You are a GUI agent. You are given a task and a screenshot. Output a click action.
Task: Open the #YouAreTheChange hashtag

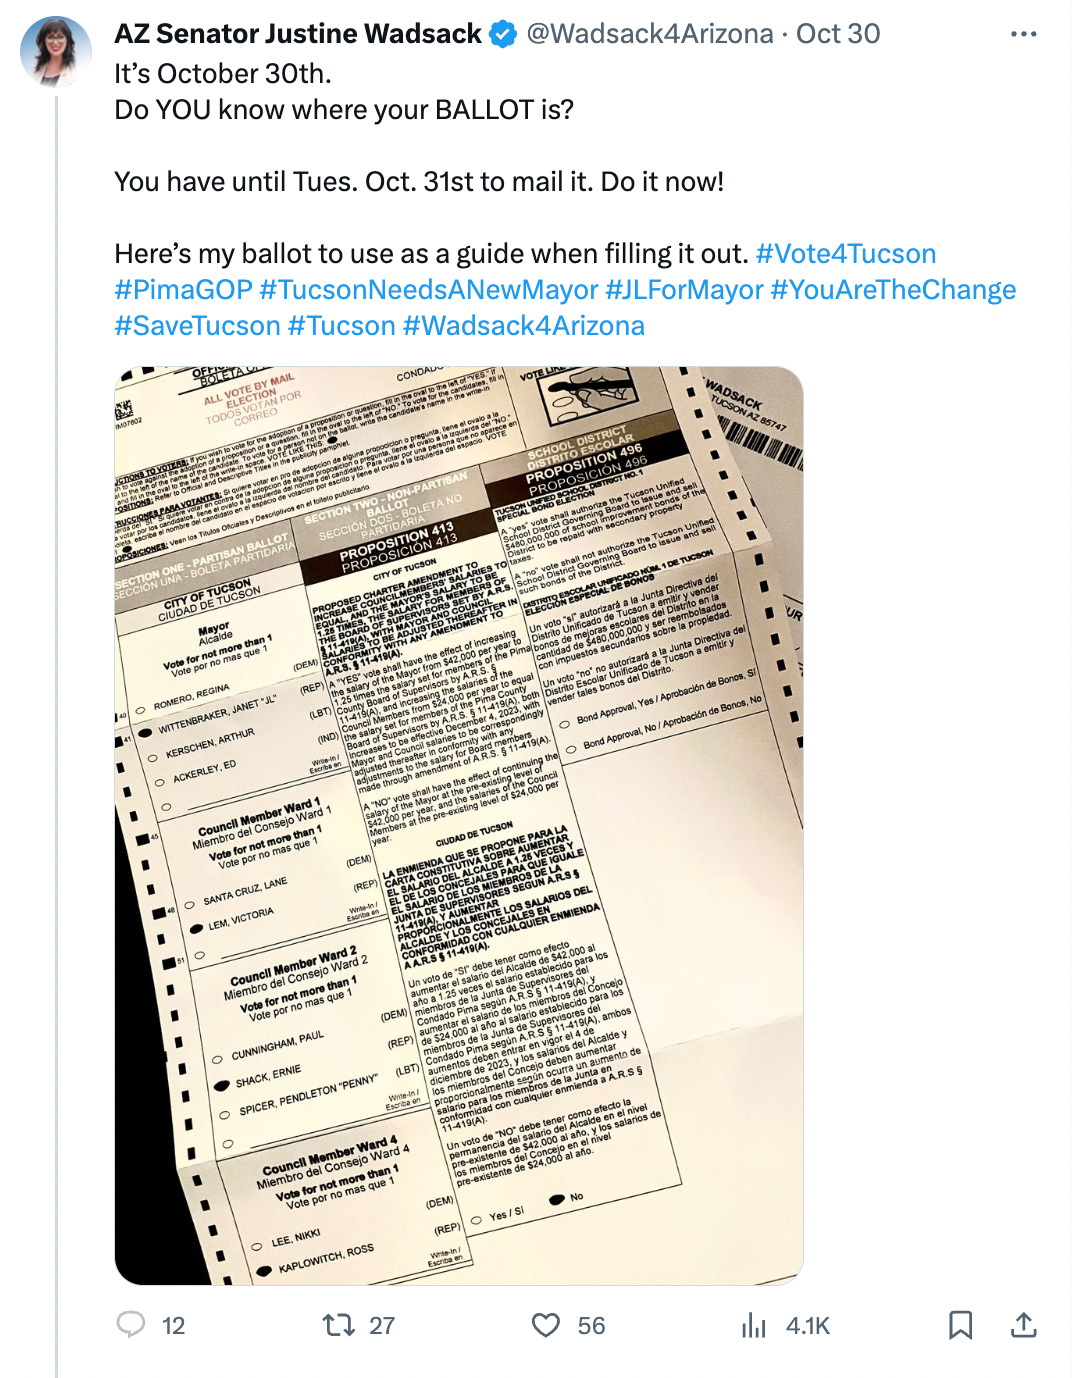coord(893,290)
